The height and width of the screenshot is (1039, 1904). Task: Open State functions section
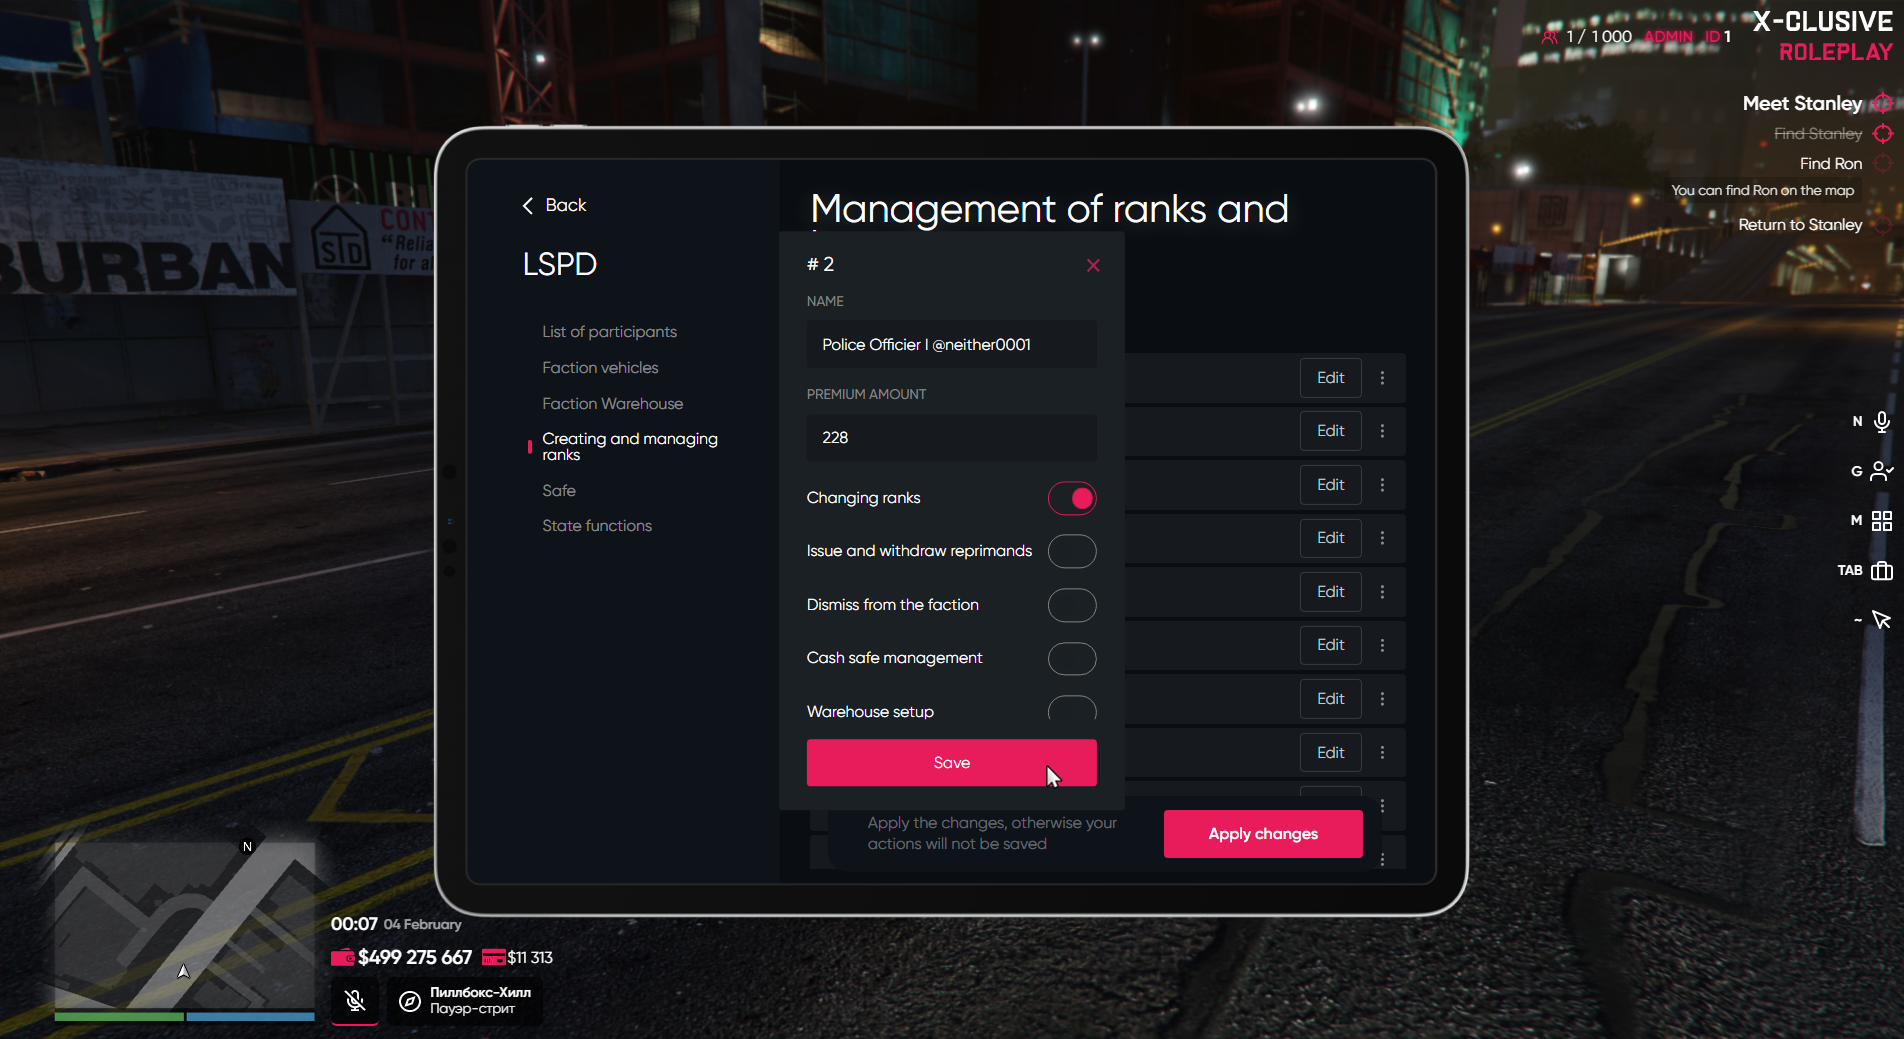(597, 526)
